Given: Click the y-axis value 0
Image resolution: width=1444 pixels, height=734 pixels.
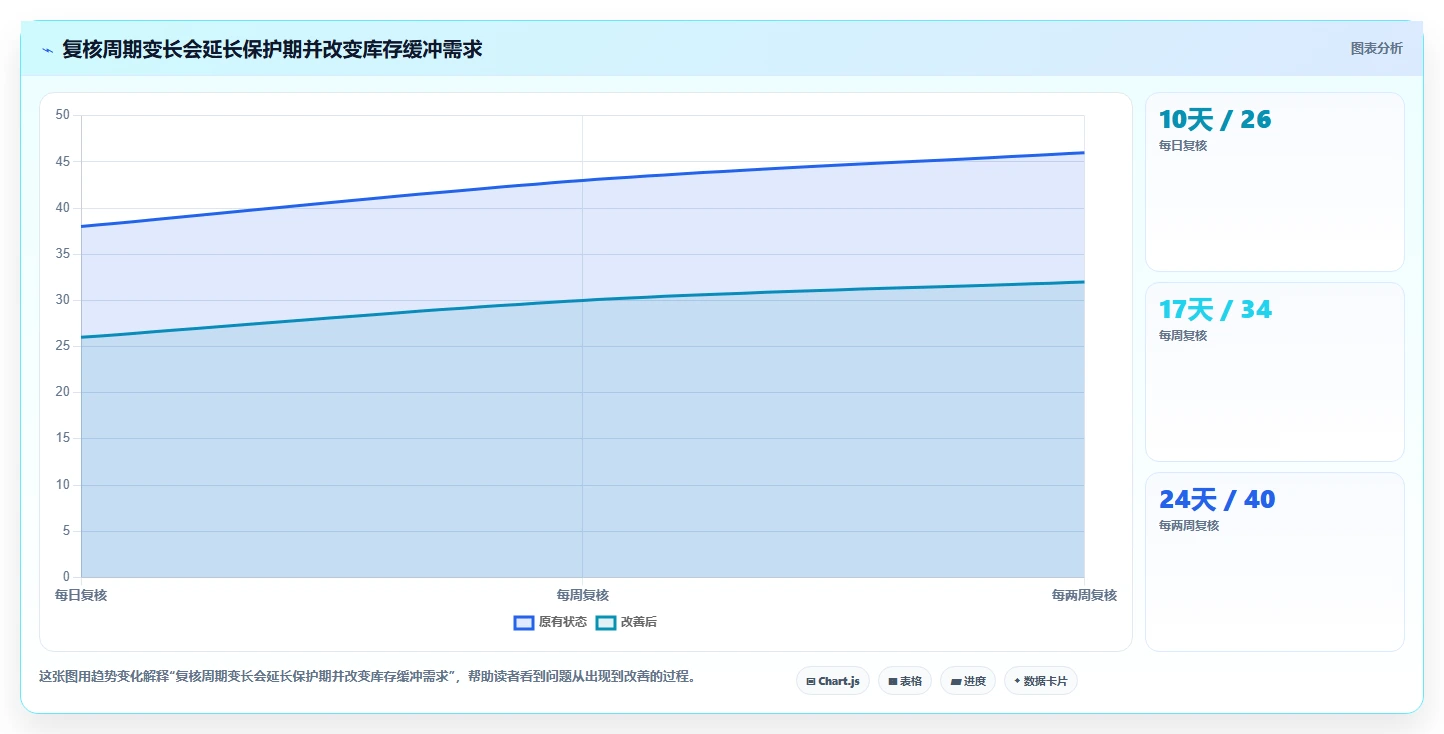Looking at the screenshot, I should click(x=67, y=577).
